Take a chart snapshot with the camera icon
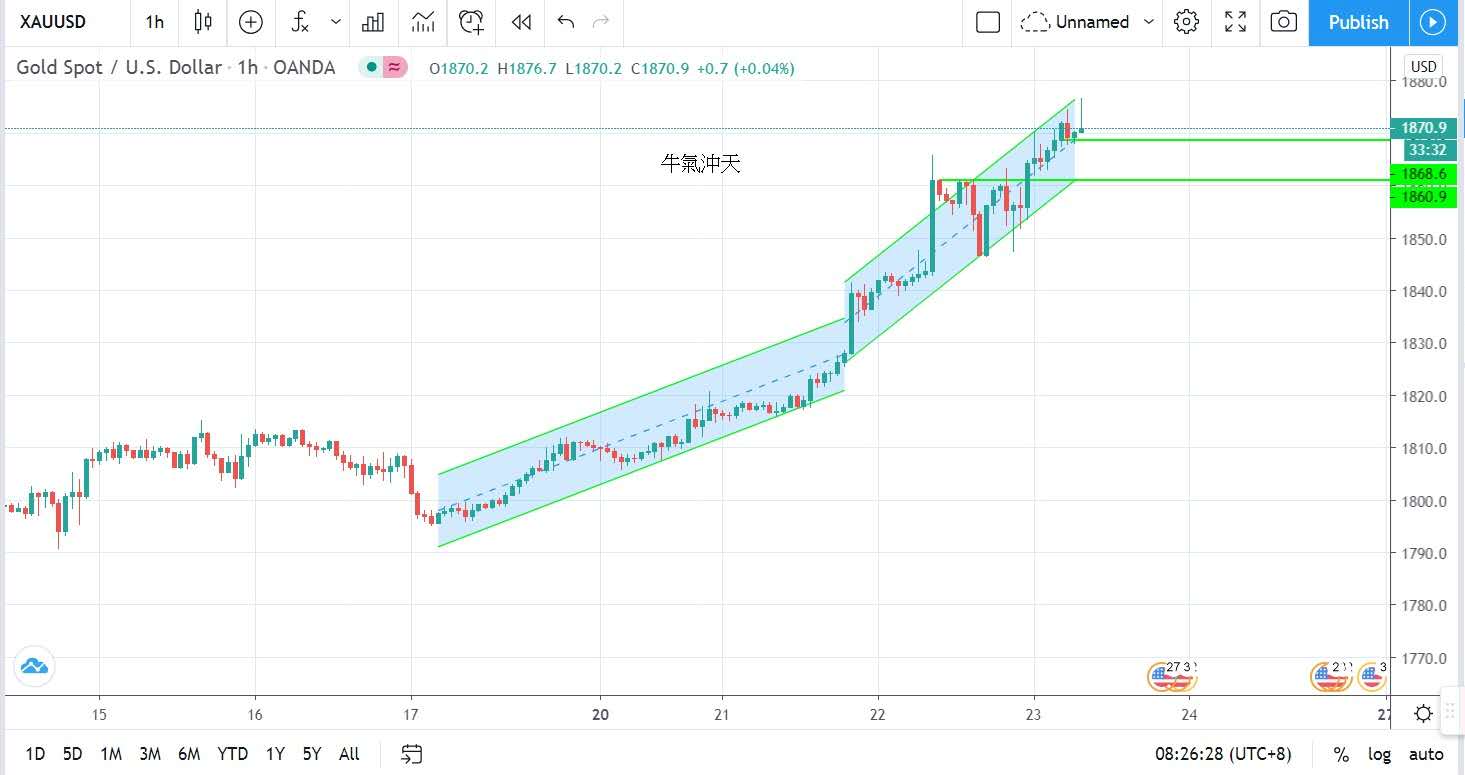1465x775 pixels. click(1283, 22)
